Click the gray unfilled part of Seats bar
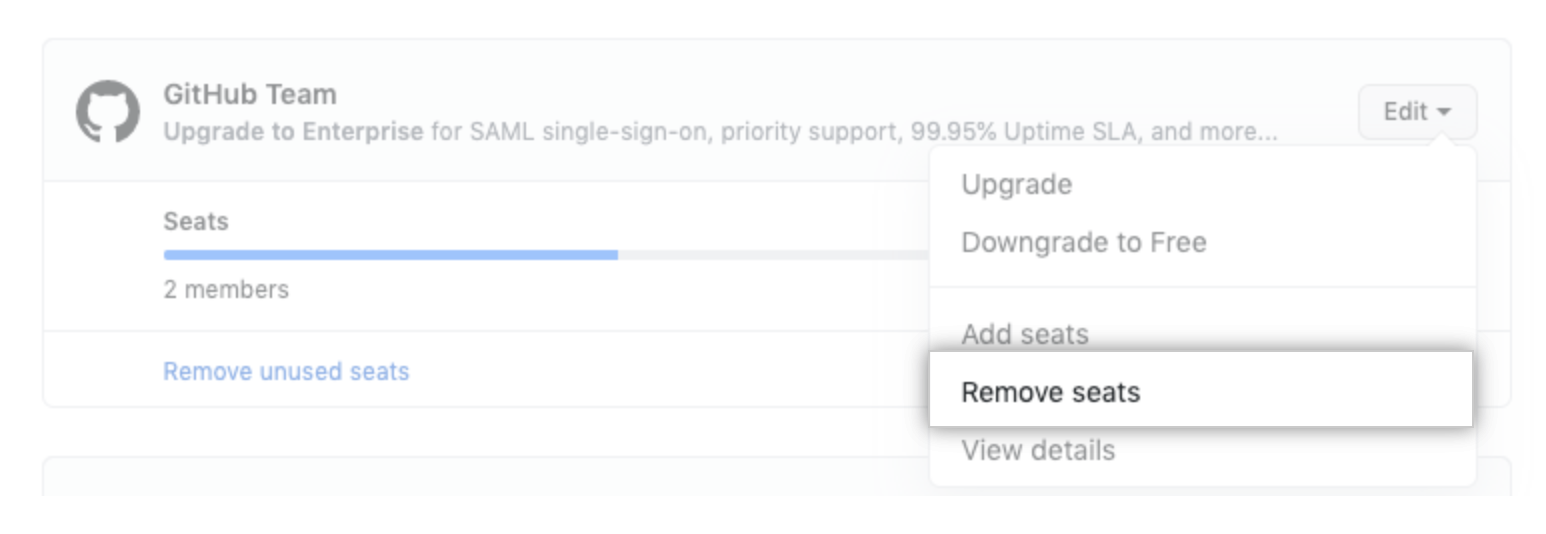Screen dimensions: 1546x534 [773, 255]
